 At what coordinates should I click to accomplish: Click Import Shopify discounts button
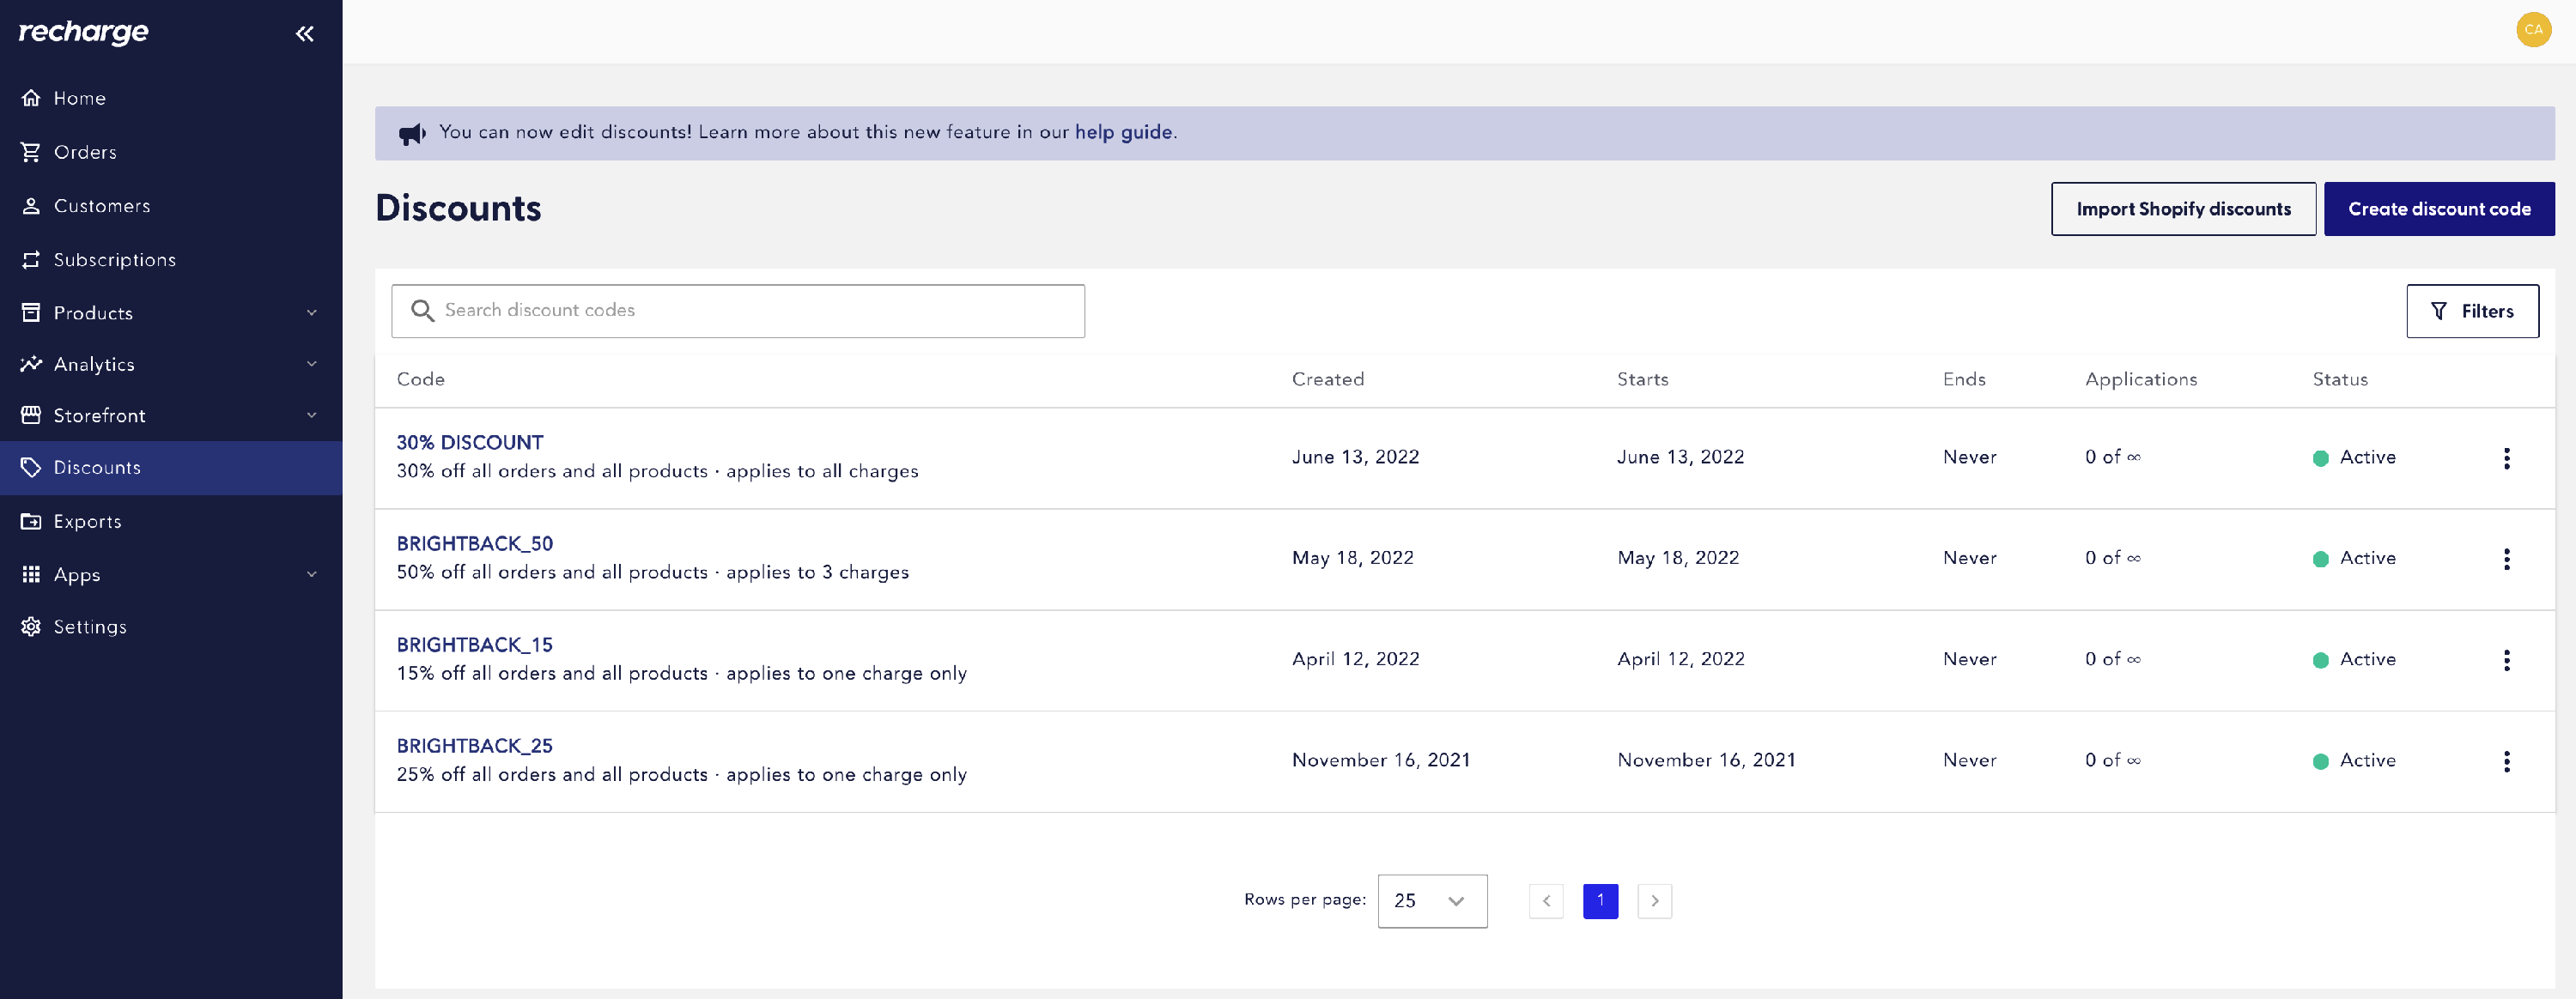2182,209
